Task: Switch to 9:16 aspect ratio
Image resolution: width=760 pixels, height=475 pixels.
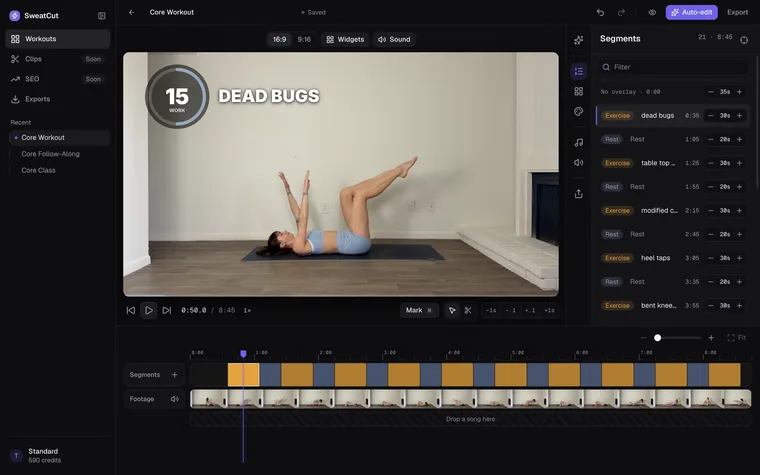Action: tap(304, 40)
